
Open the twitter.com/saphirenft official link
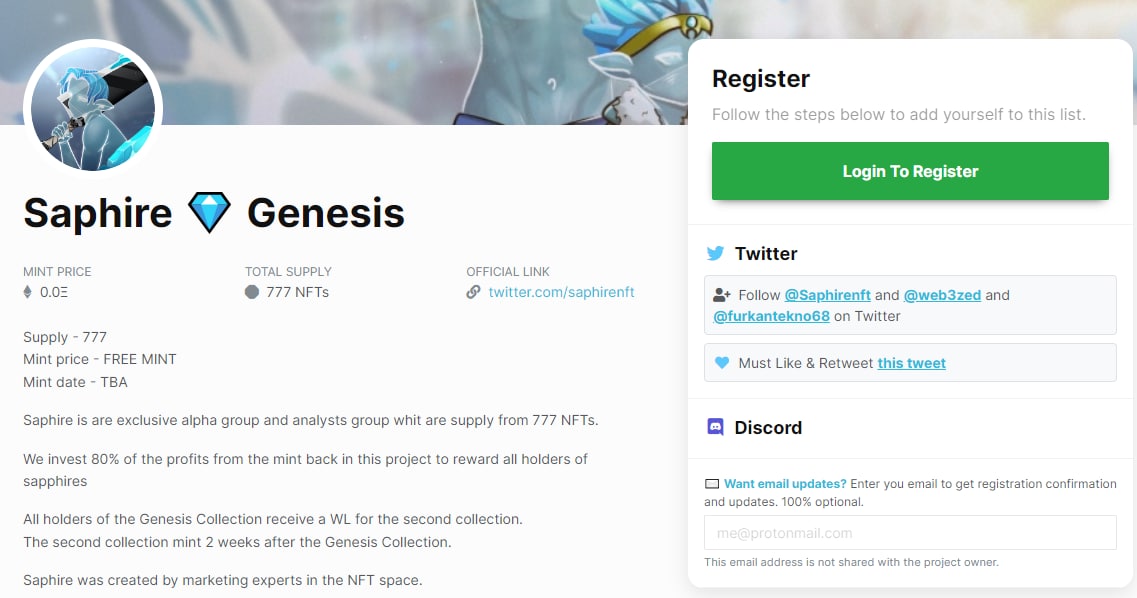(x=561, y=292)
